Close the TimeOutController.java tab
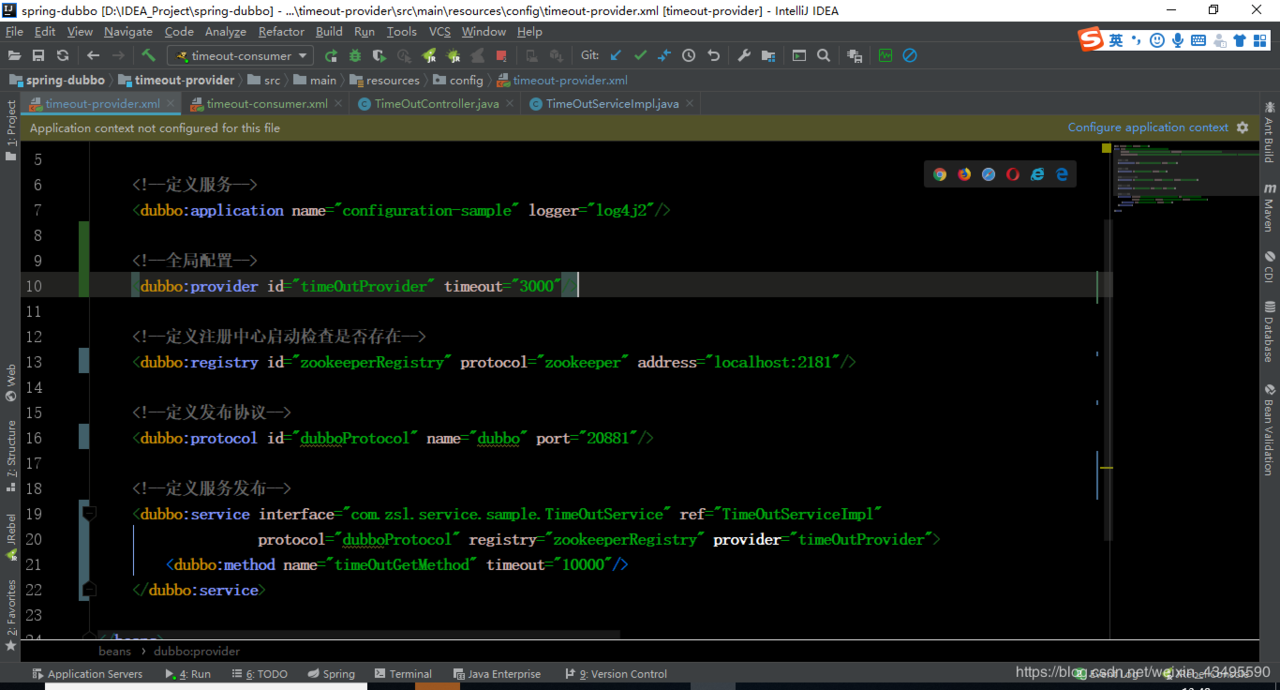1280x690 pixels. [510, 103]
